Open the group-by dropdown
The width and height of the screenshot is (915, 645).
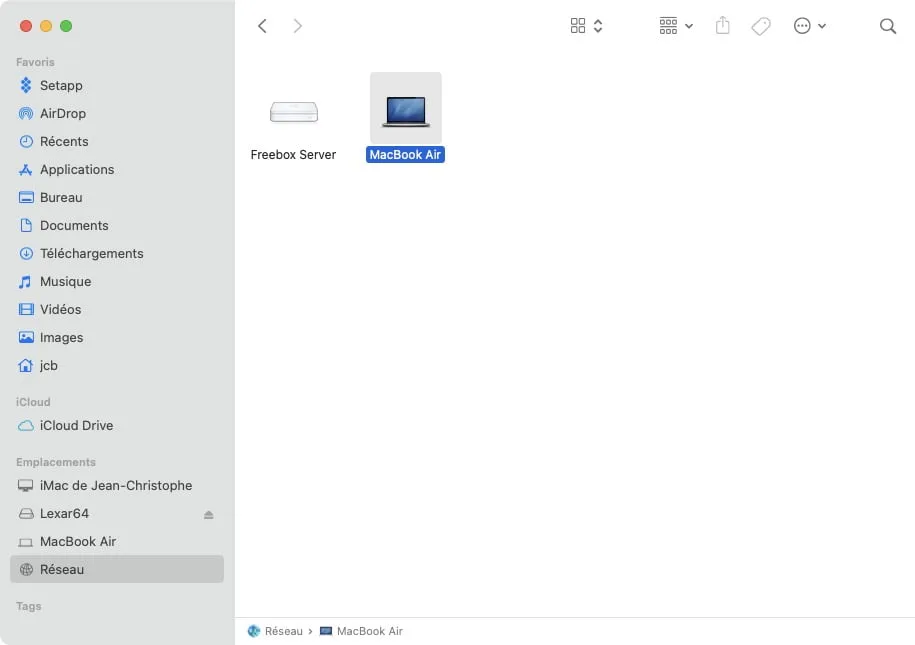pos(676,26)
